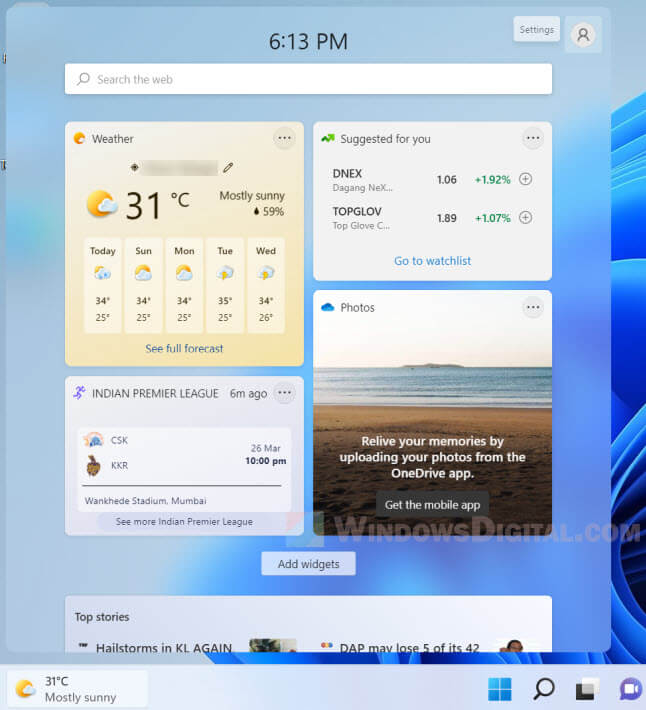Select the Wed forecast card
The image size is (646, 710).
click(266, 285)
